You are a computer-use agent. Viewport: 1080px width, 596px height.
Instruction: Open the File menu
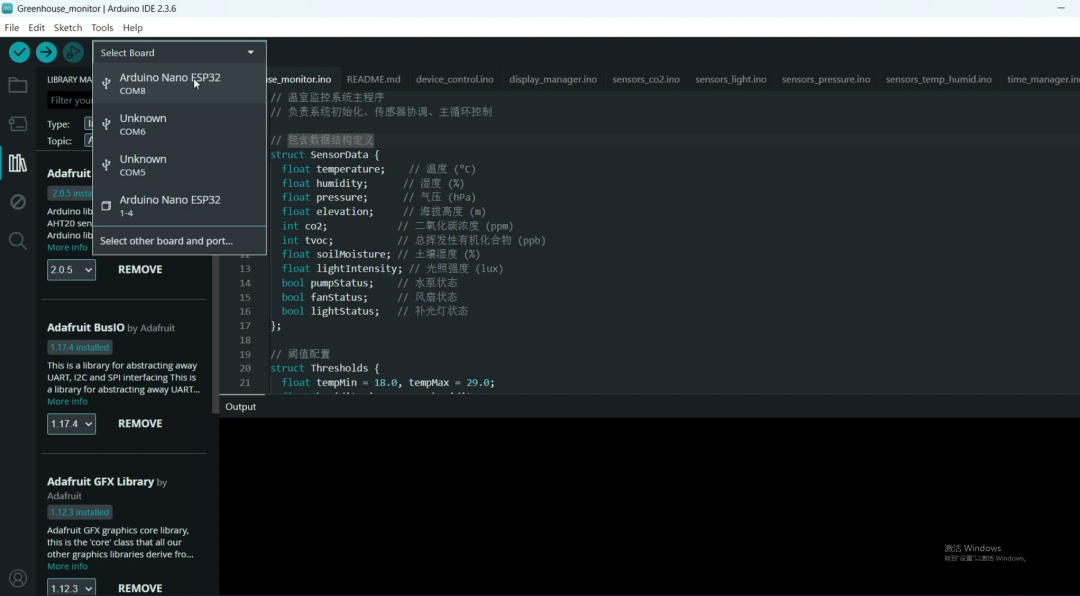[12, 28]
